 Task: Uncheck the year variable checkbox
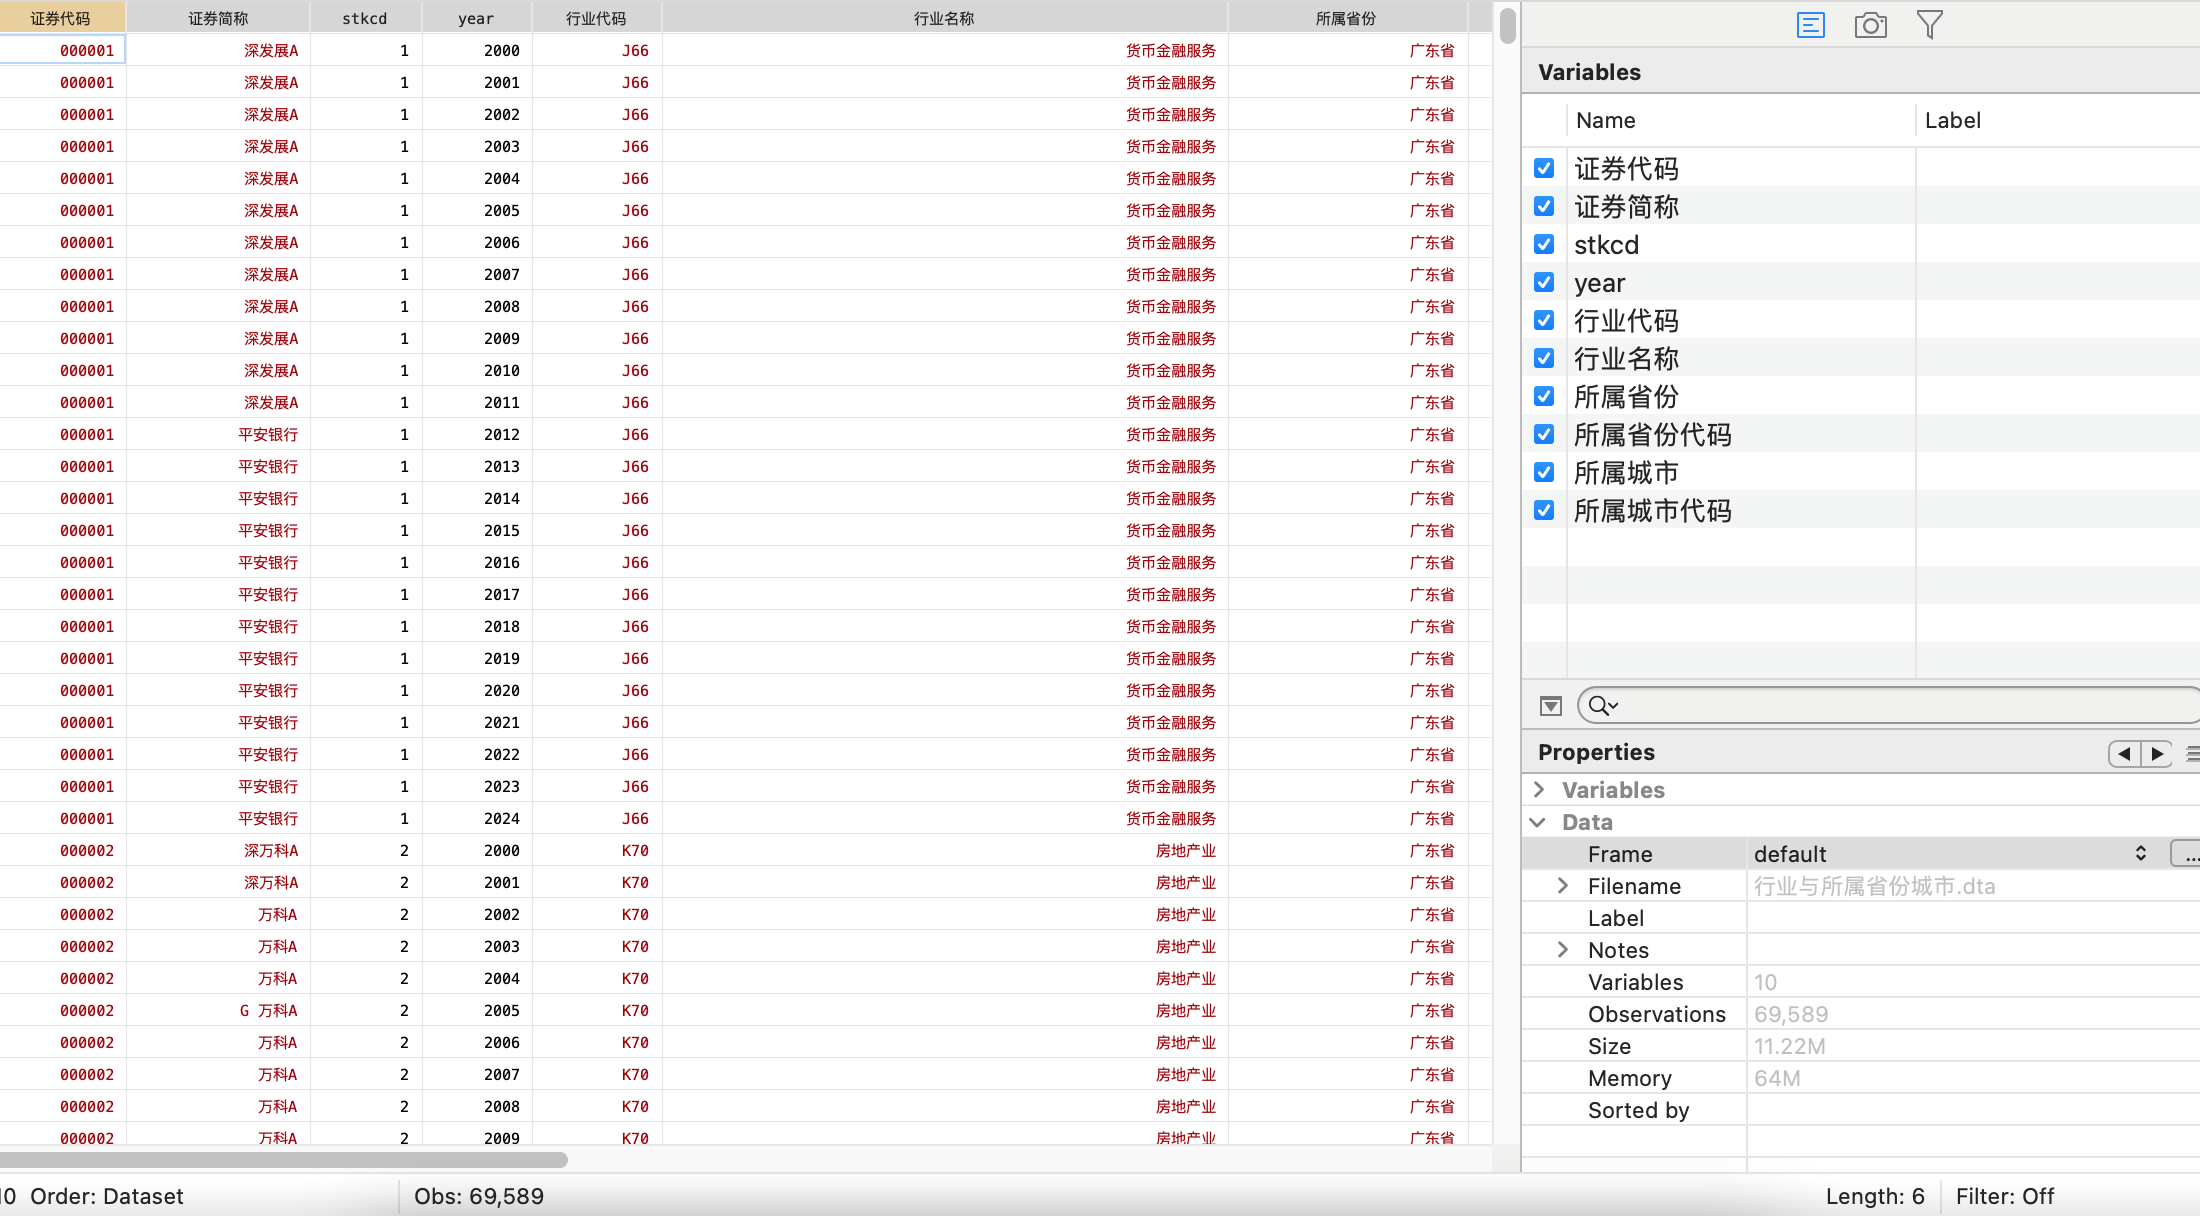click(x=1544, y=283)
